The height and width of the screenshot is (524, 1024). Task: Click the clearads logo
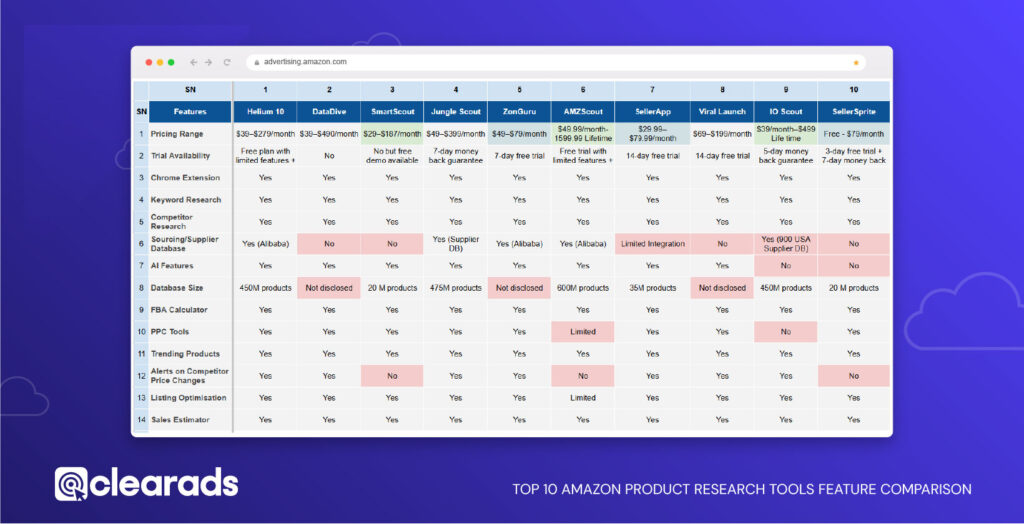coord(146,483)
